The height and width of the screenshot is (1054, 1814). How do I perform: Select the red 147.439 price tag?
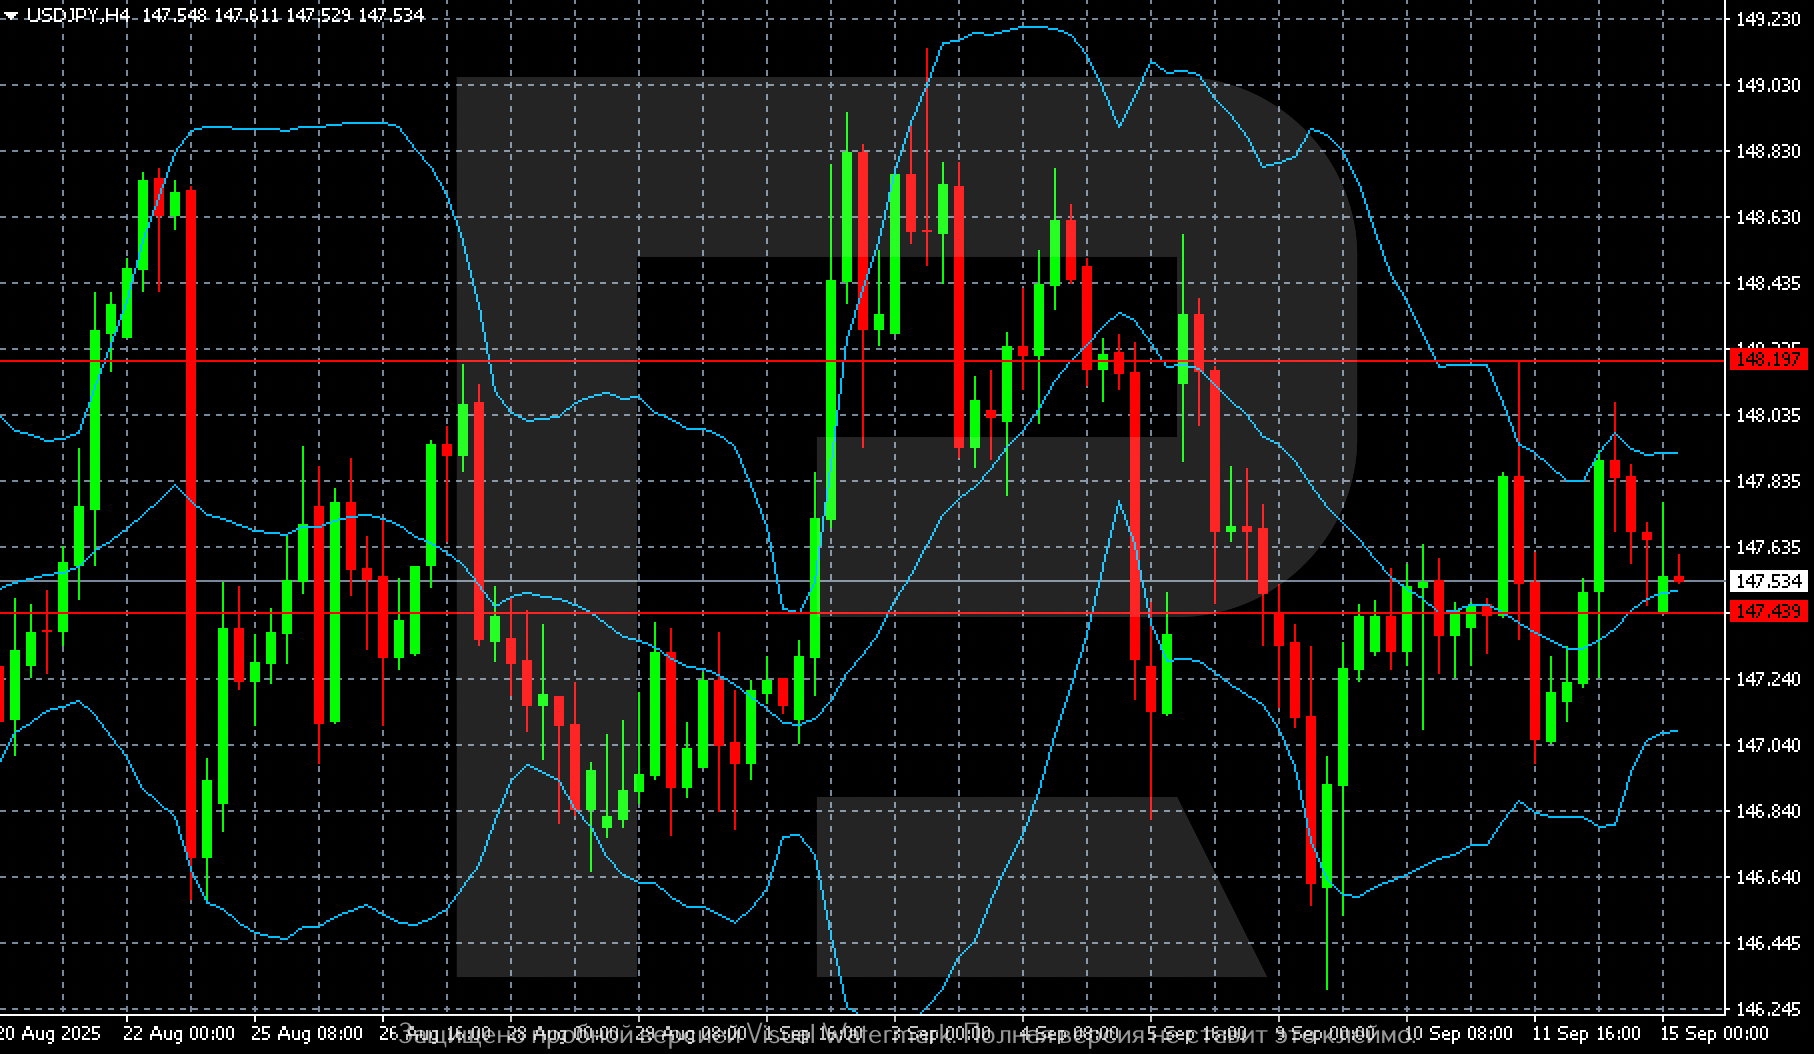coord(1768,611)
